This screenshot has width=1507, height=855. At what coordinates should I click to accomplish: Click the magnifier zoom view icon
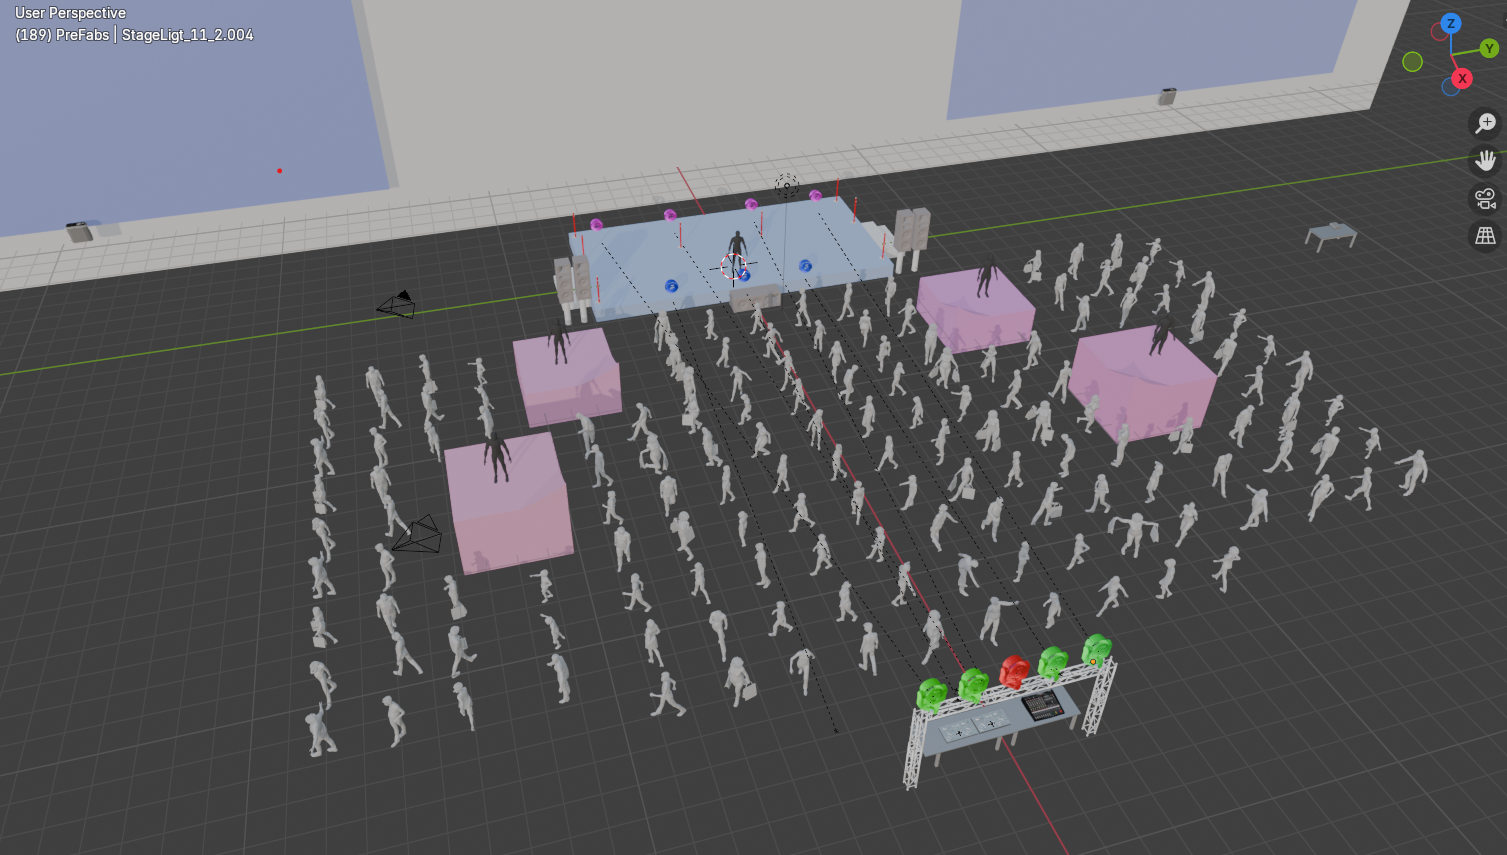coord(1485,123)
